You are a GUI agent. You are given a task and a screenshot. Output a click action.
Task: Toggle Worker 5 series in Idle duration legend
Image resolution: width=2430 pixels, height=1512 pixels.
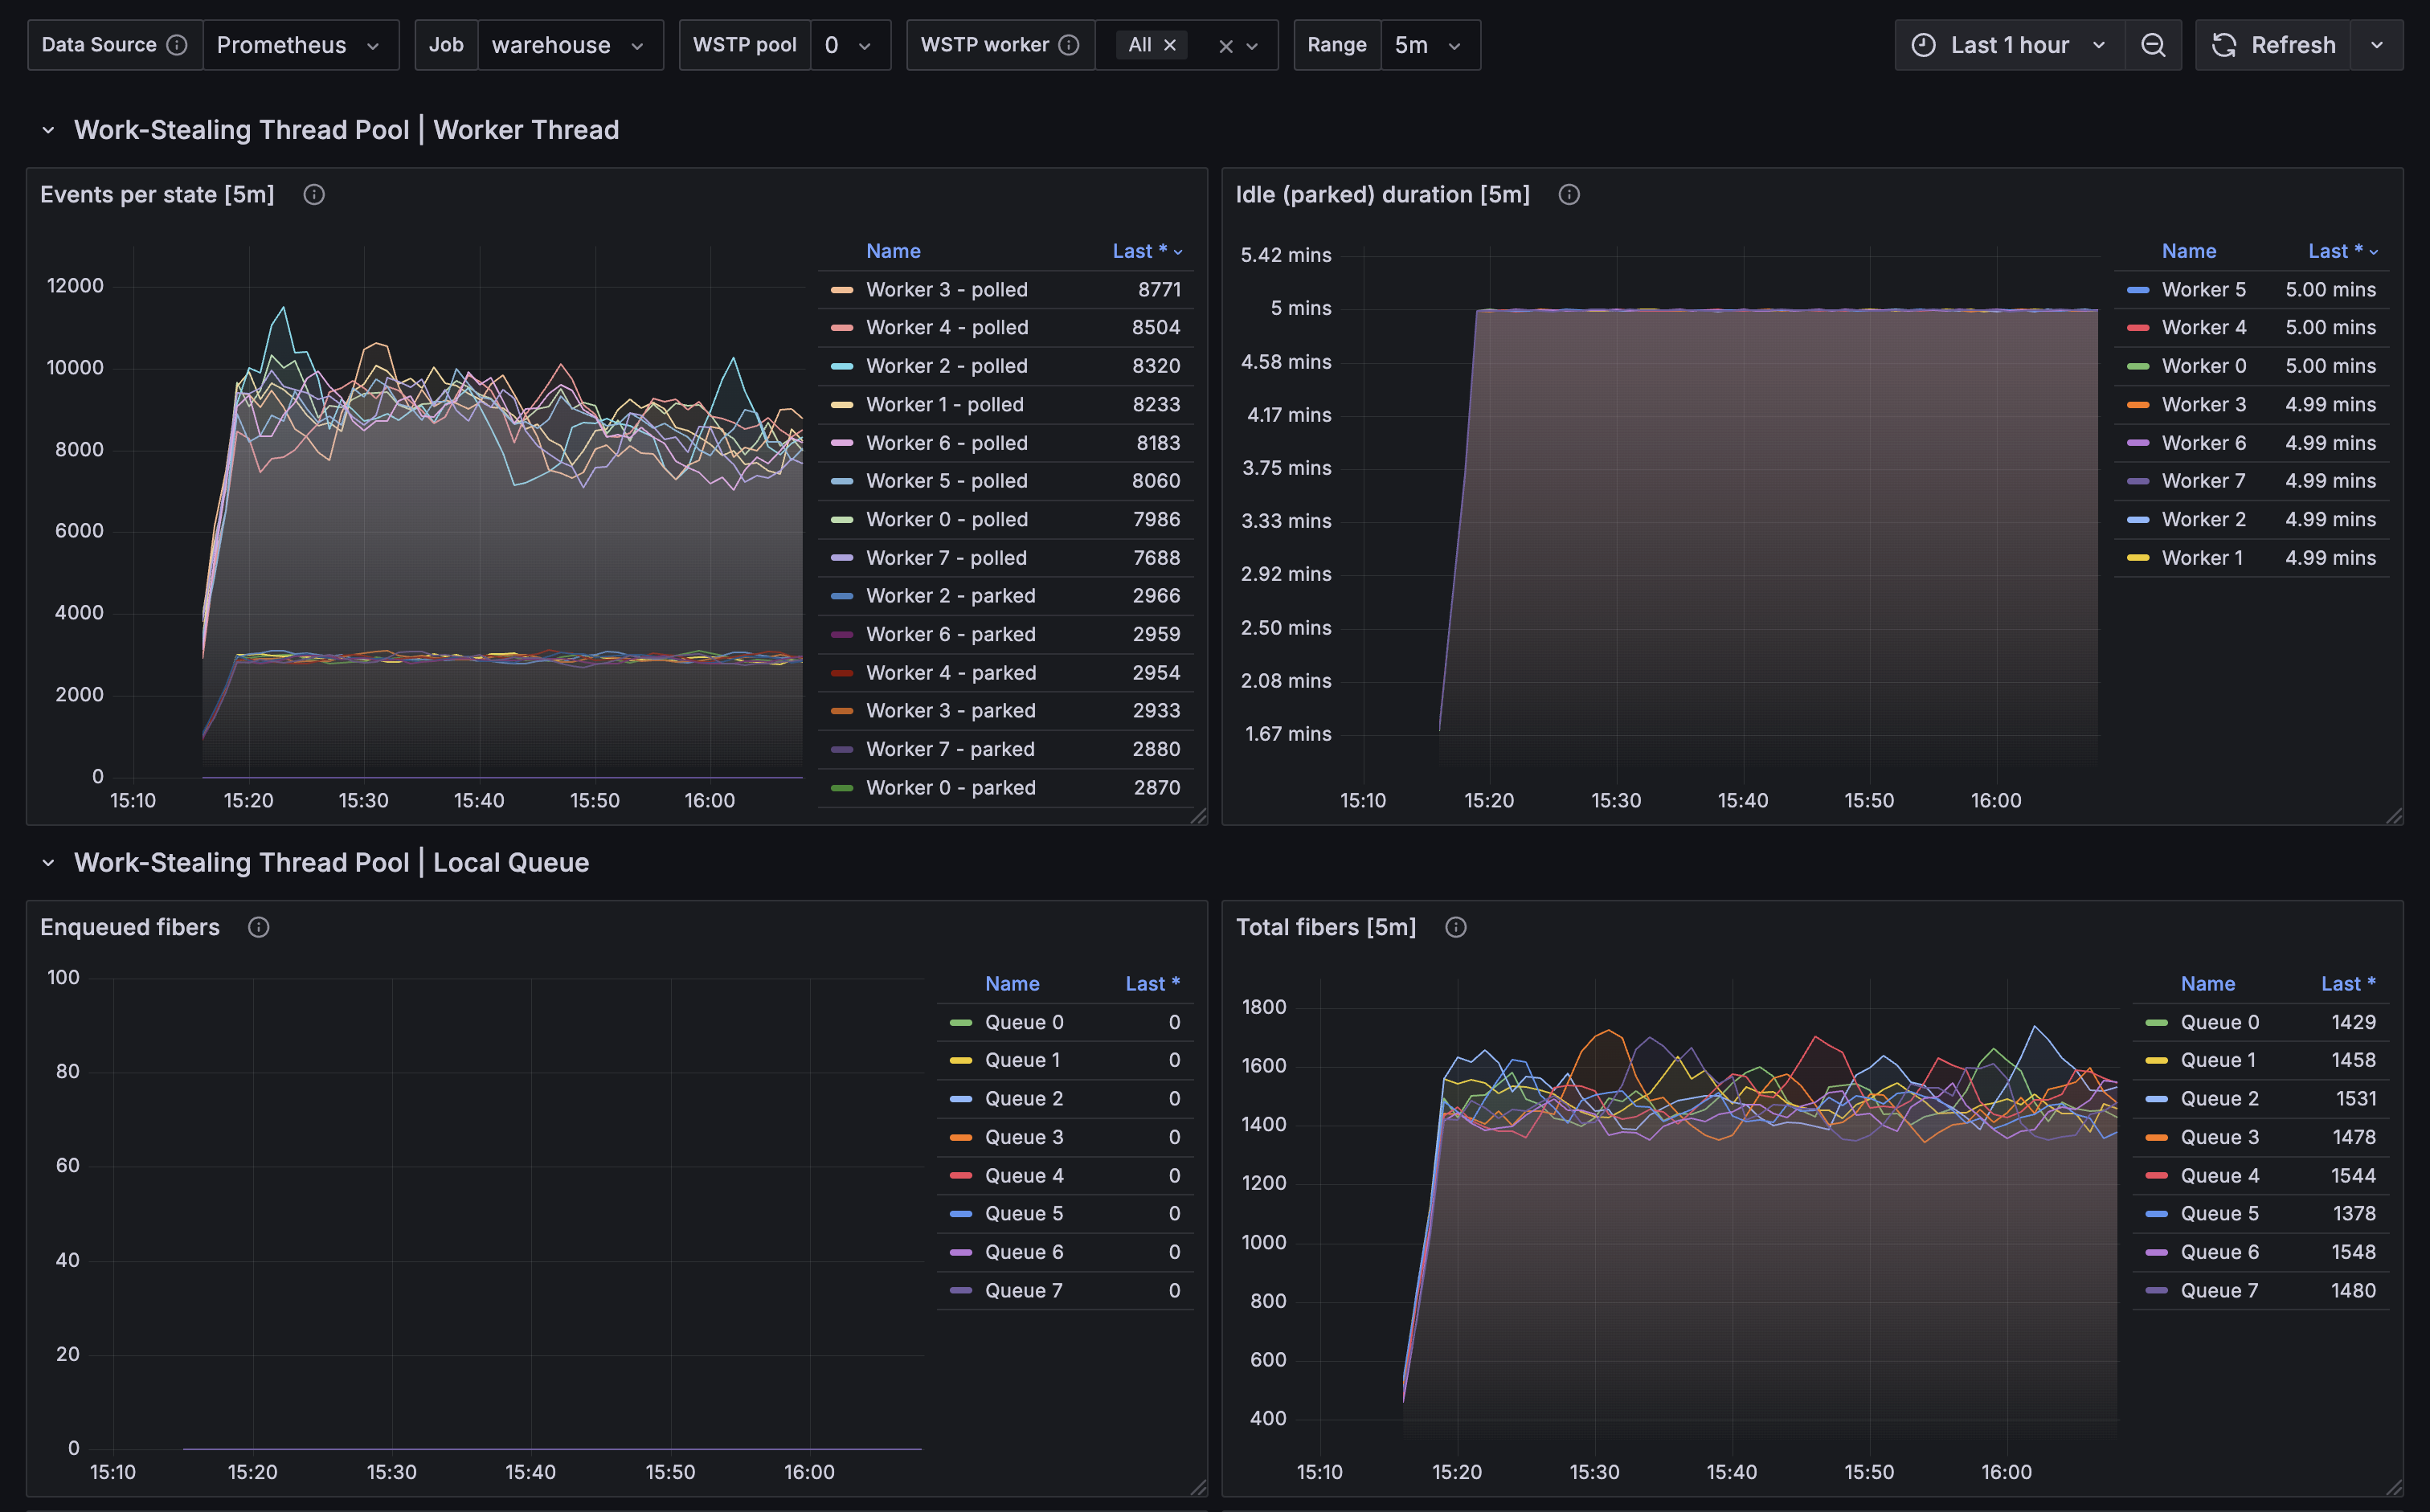tap(2203, 289)
